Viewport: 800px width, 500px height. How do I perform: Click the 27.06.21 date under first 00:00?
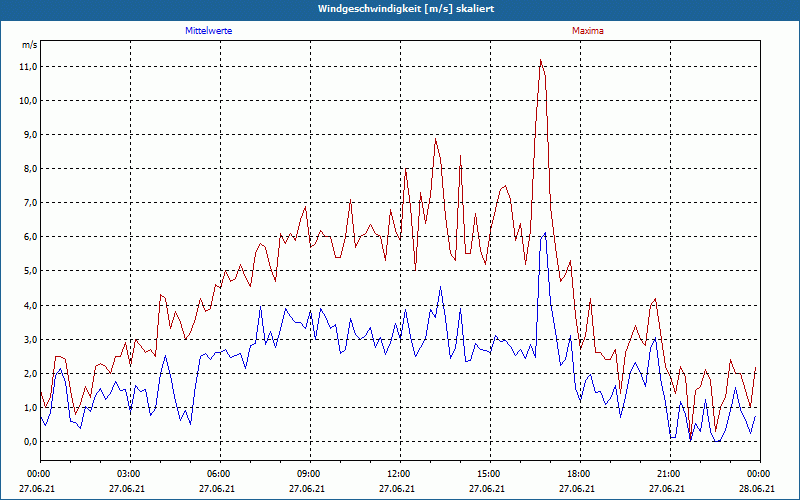tap(37, 489)
